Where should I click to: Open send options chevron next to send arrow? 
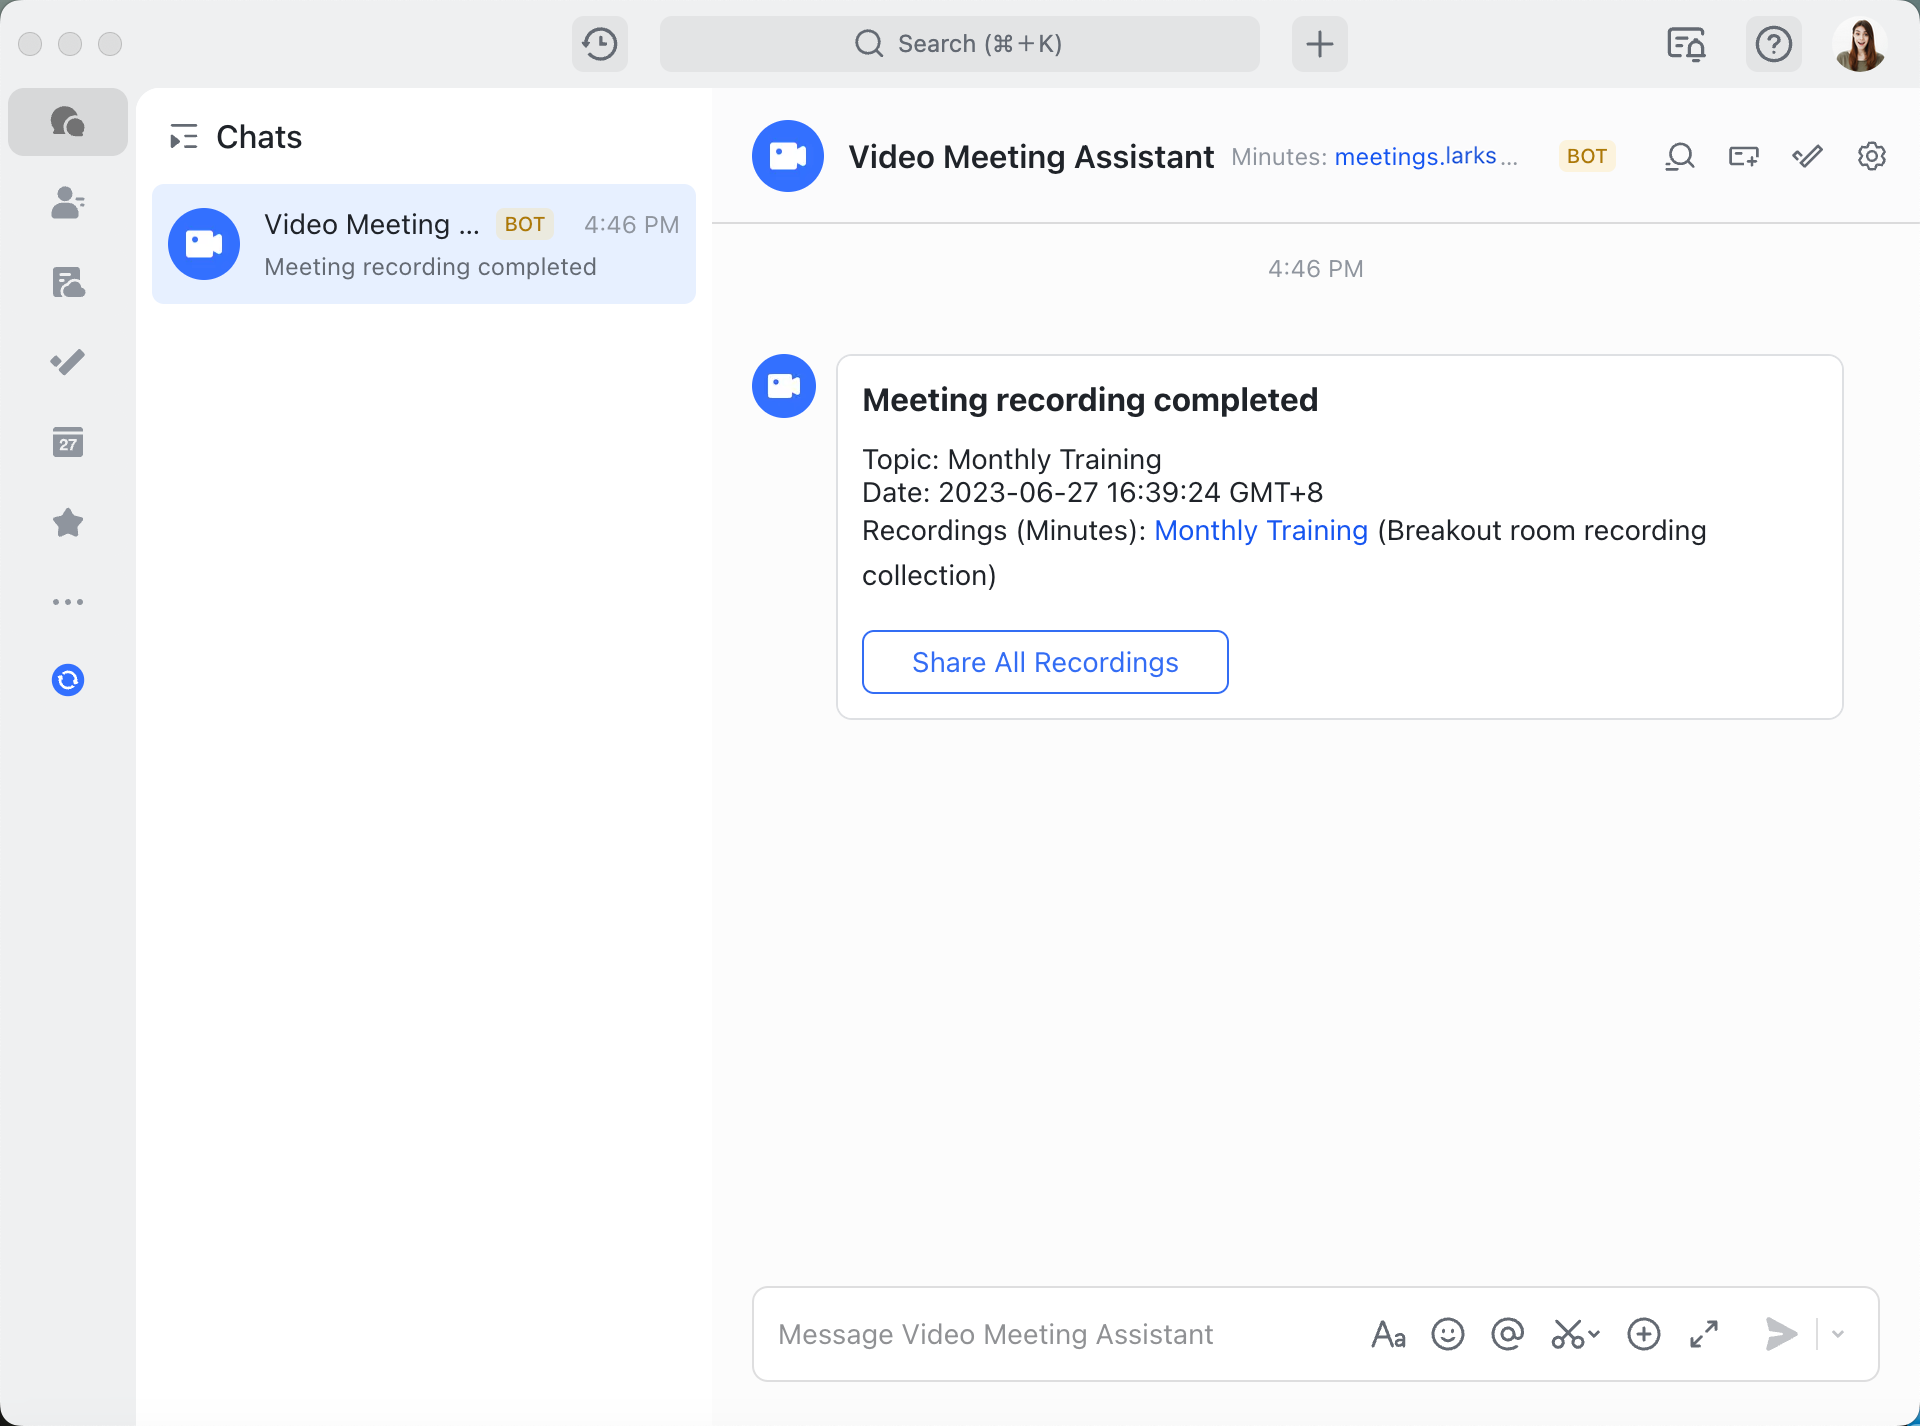(x=1839, y=1333)
